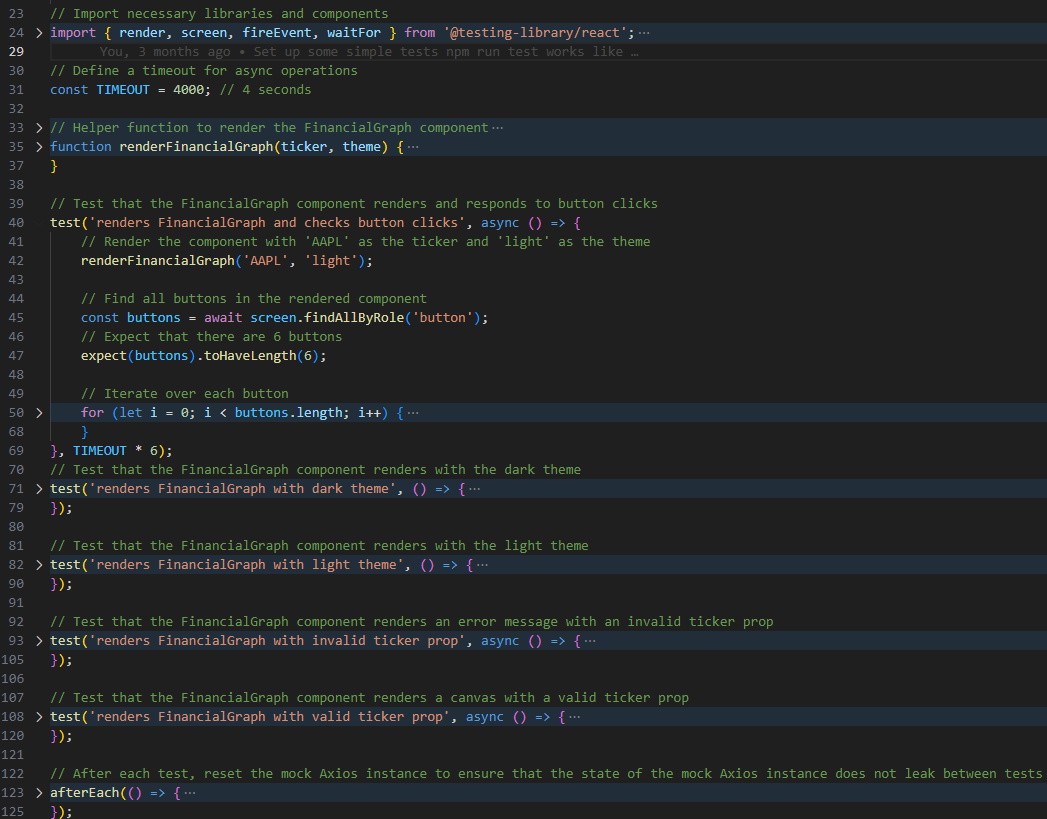Click the 'ticker' parameter of renderFinancialGraph definition
This screenshot has width=1047, height=819.
click(x=304, y=147)
